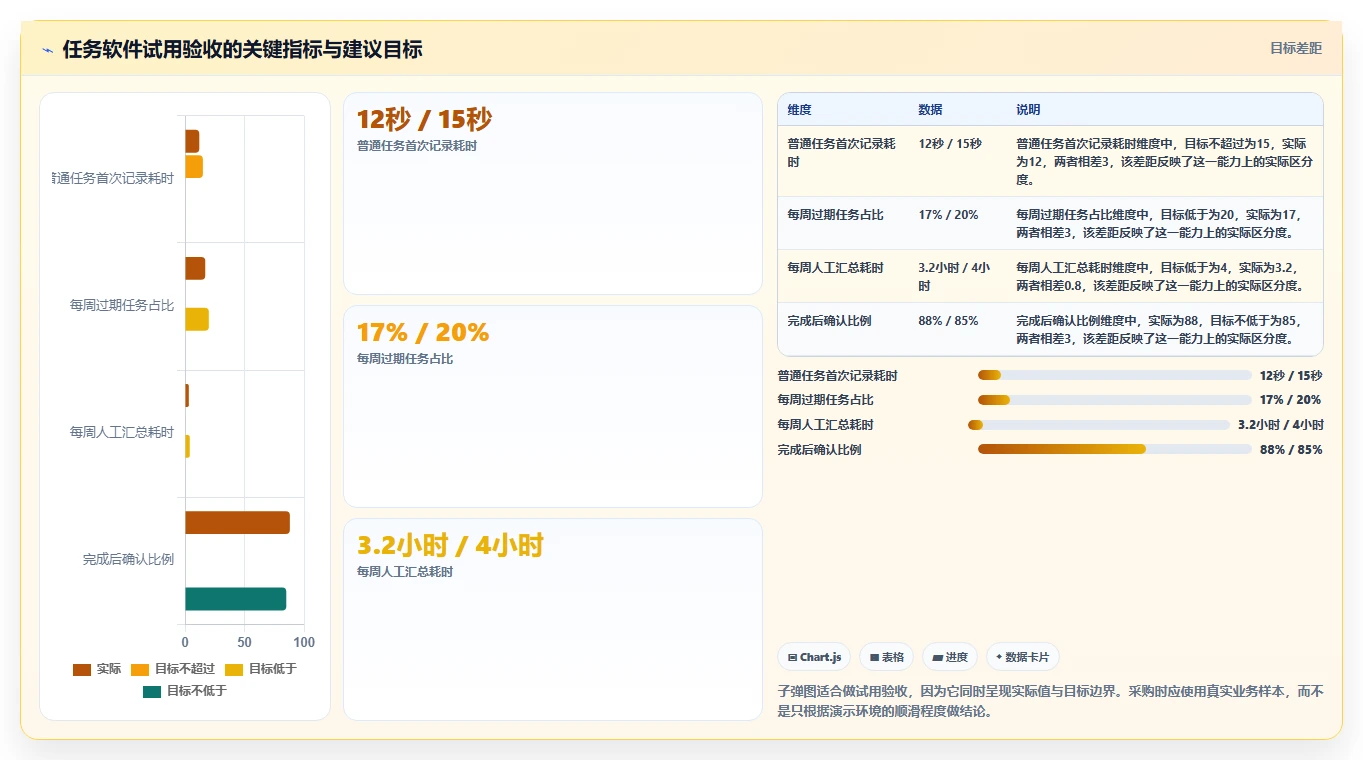
Task: Select the 3.2小时 / 4小时 card heading
Action: pos(450,546)
